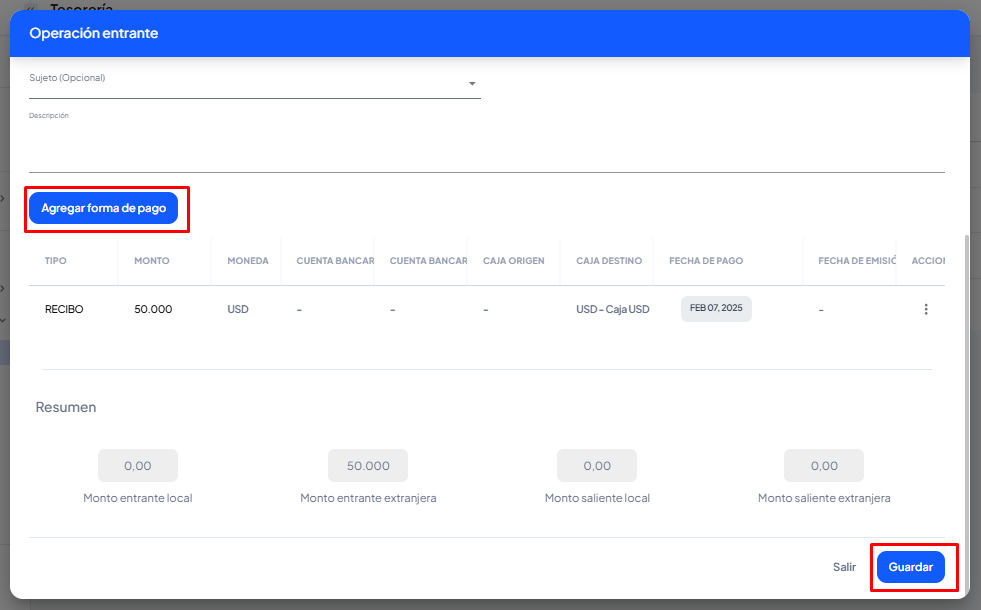Screen dimensions: 981x610
Task: Click the USD - Caja USD destination cell
Action: [x=612, y=310]
